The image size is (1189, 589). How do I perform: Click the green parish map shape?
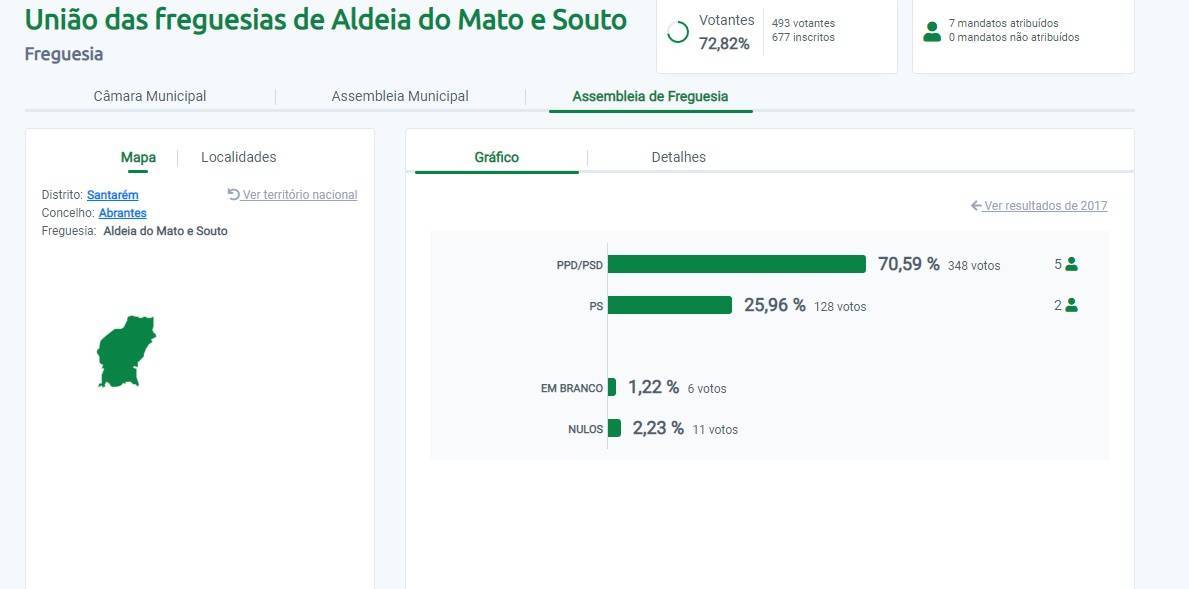[x=125, y=351]
